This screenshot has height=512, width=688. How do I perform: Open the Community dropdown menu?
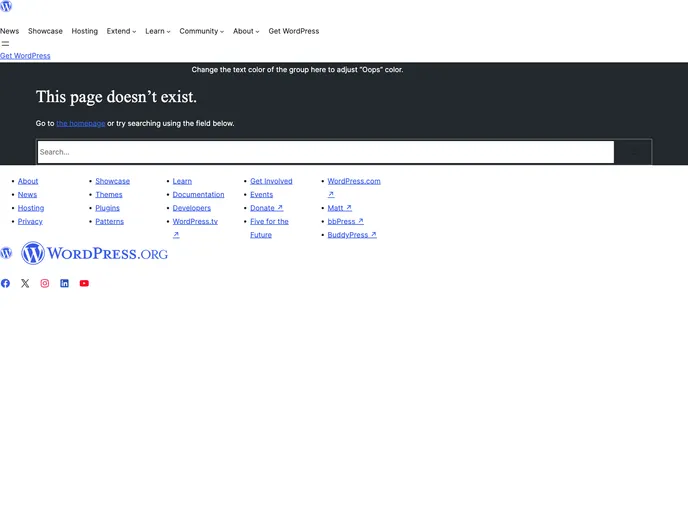(202, 31)
